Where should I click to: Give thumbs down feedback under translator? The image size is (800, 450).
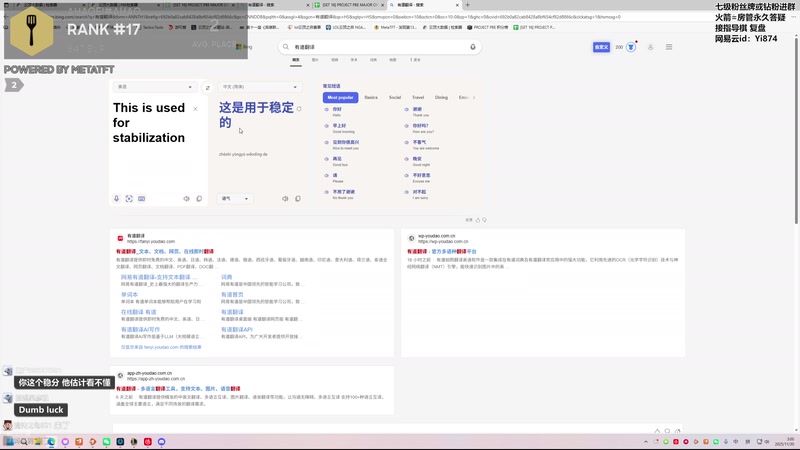coord(484,220)
